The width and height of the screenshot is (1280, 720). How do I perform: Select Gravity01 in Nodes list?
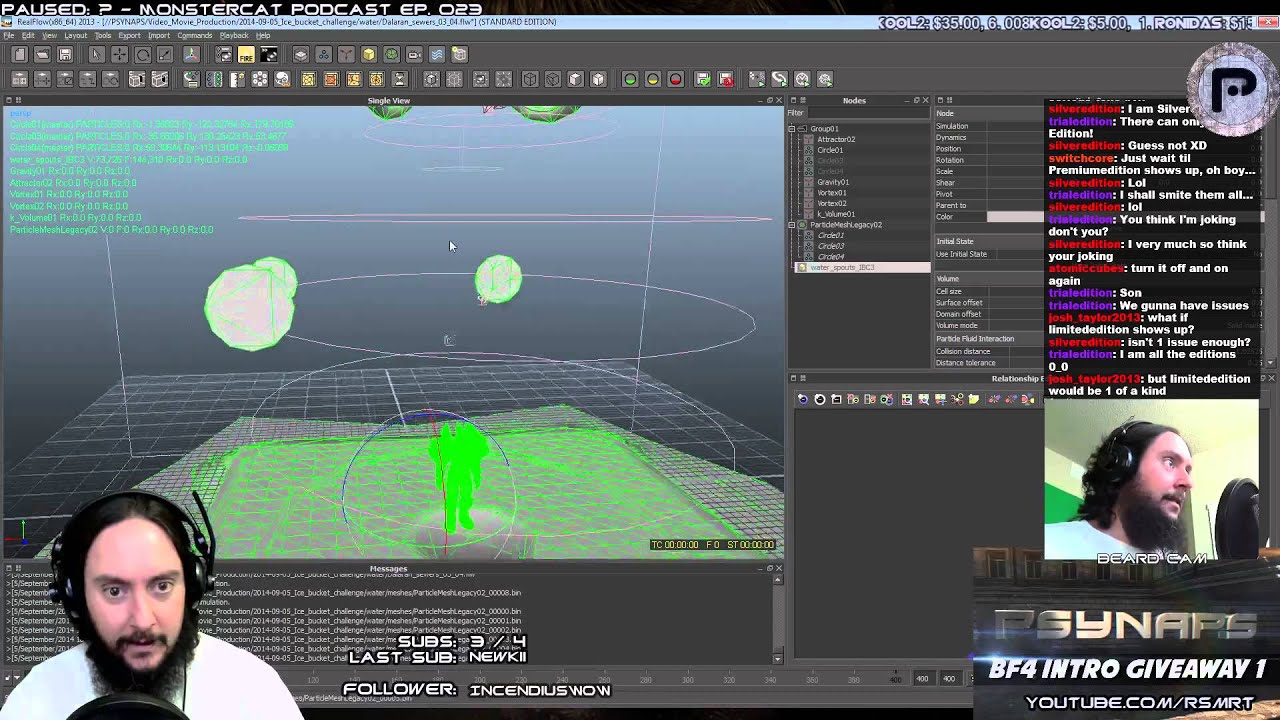(x=833, y=182)
